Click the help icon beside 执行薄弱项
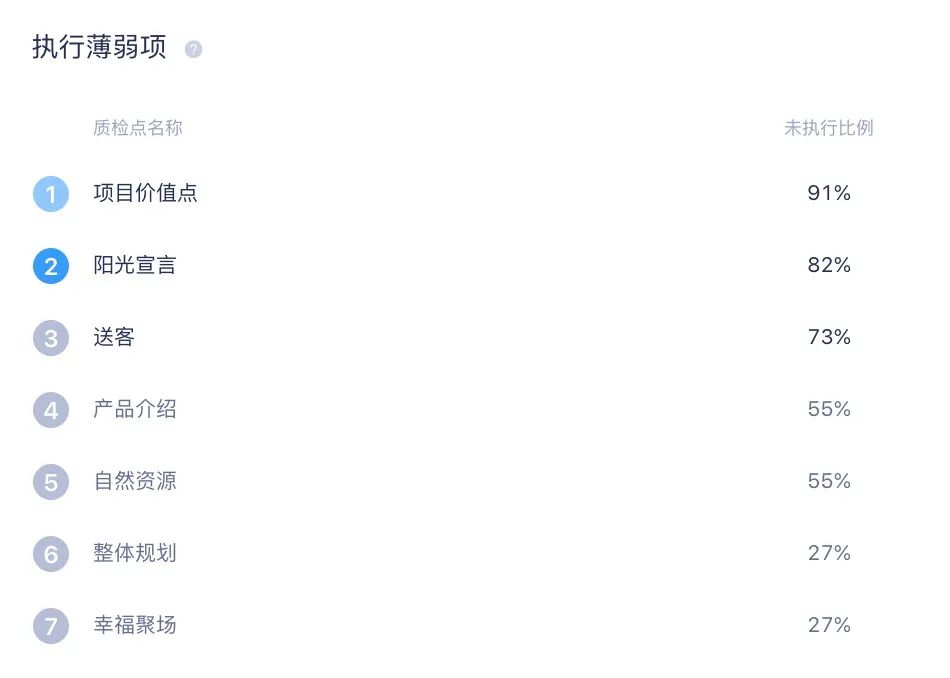Viewport: 950px width, 678px height. [194, 49]
